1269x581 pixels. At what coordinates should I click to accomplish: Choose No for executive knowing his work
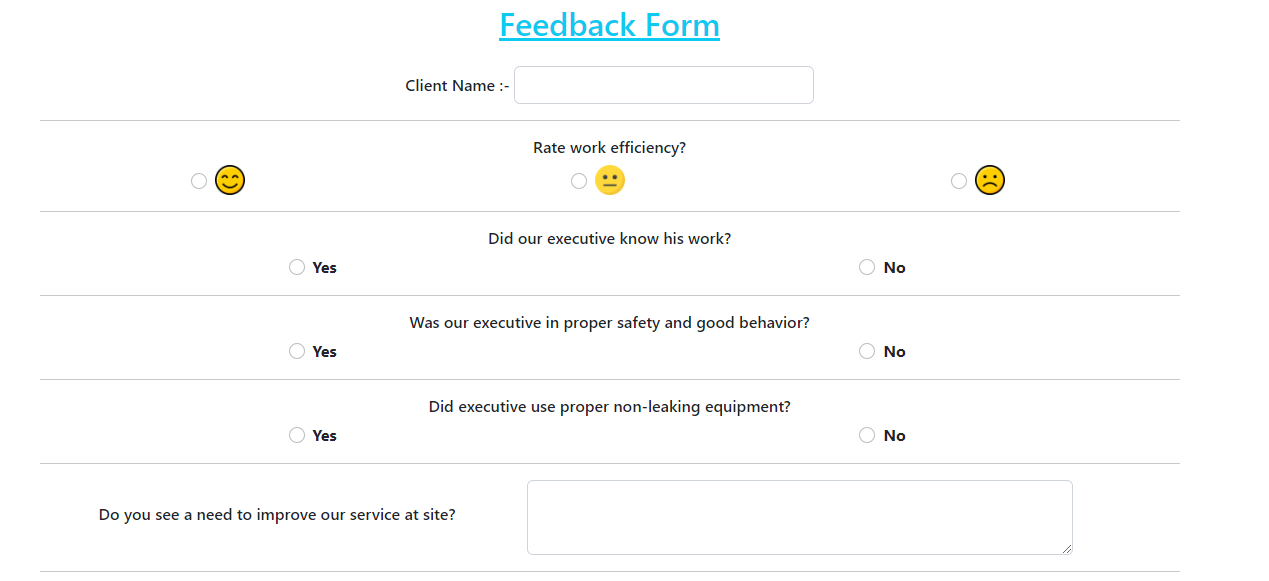point(867,267)
